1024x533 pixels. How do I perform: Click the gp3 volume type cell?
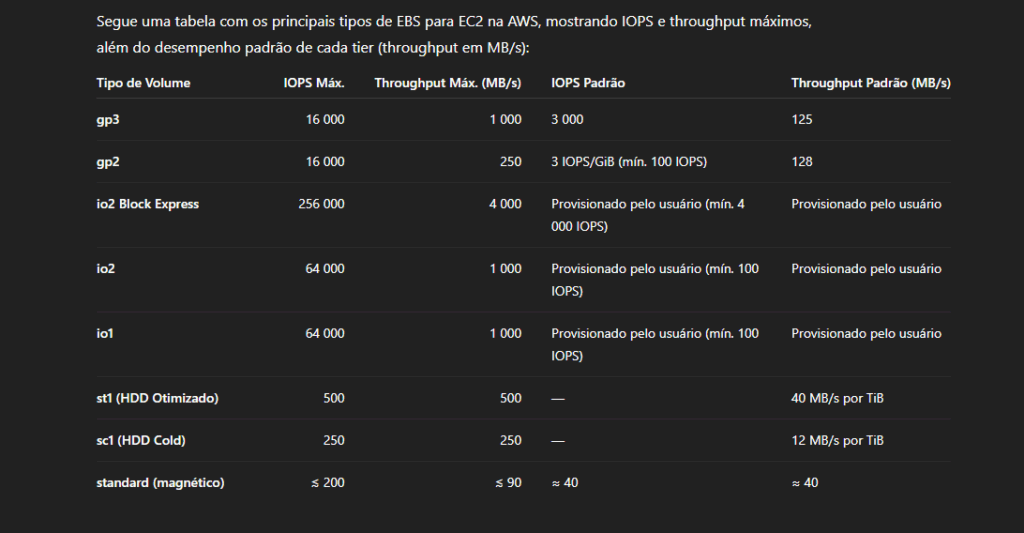click(108, 120)
